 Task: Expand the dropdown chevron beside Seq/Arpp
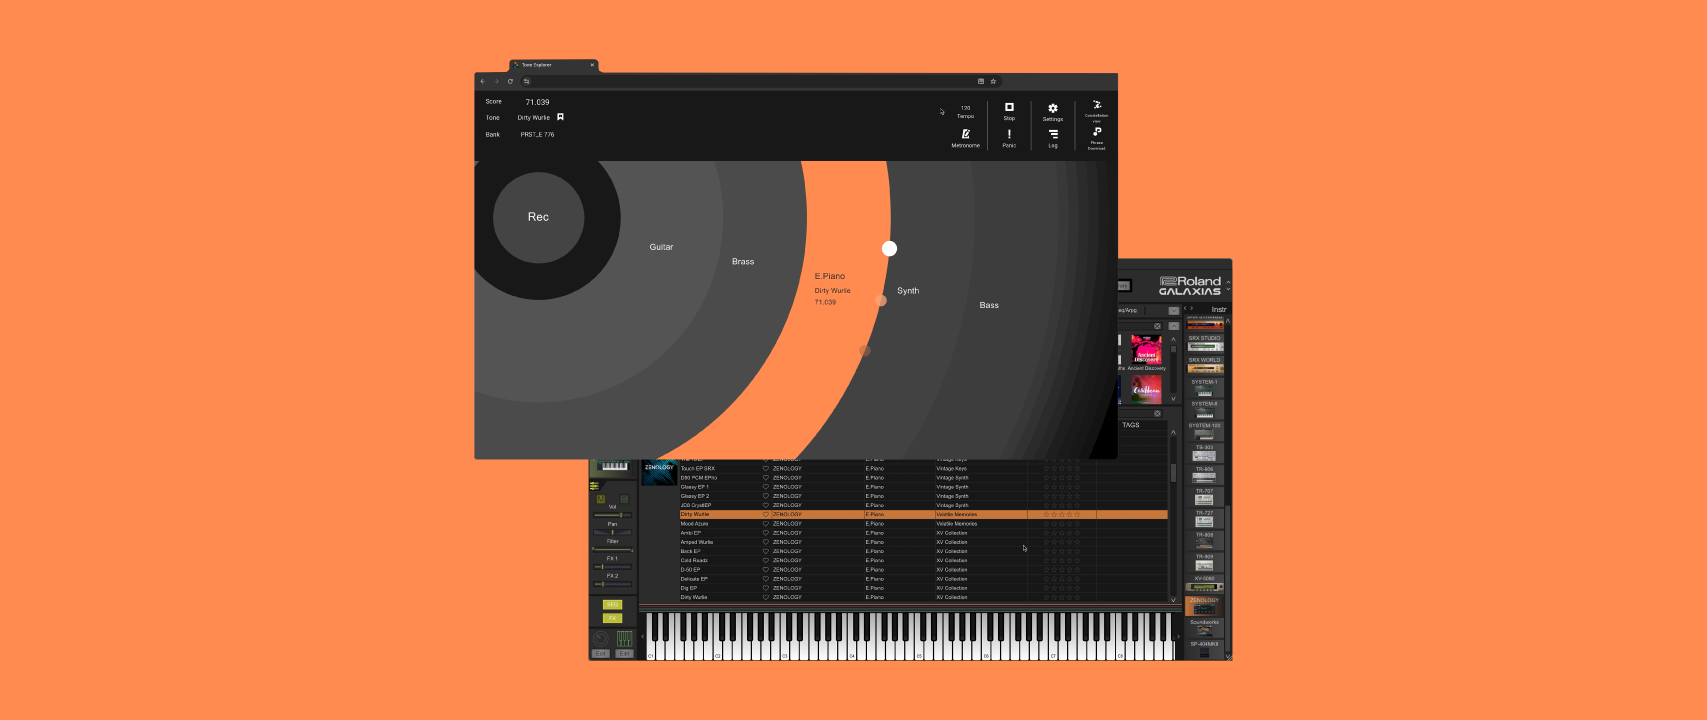(1173, 311)
